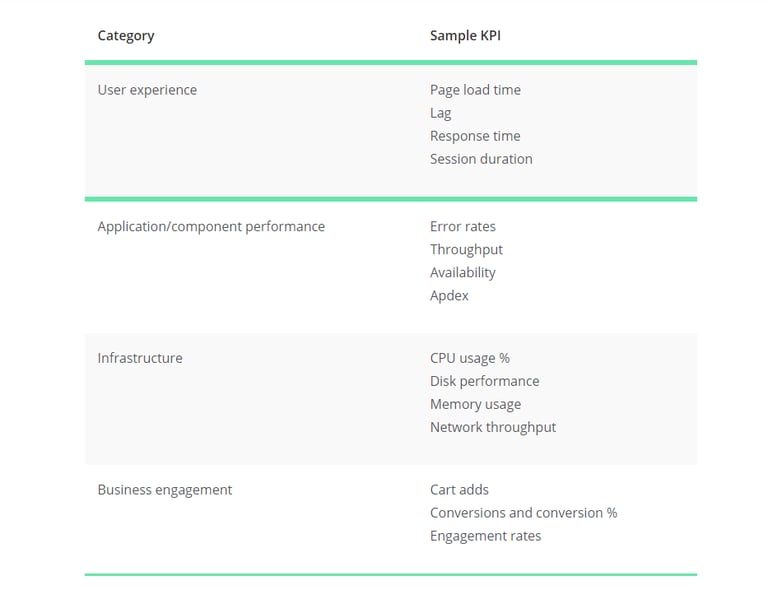
Task: Select the User experience category cell
Action: (x=147, y=90)
